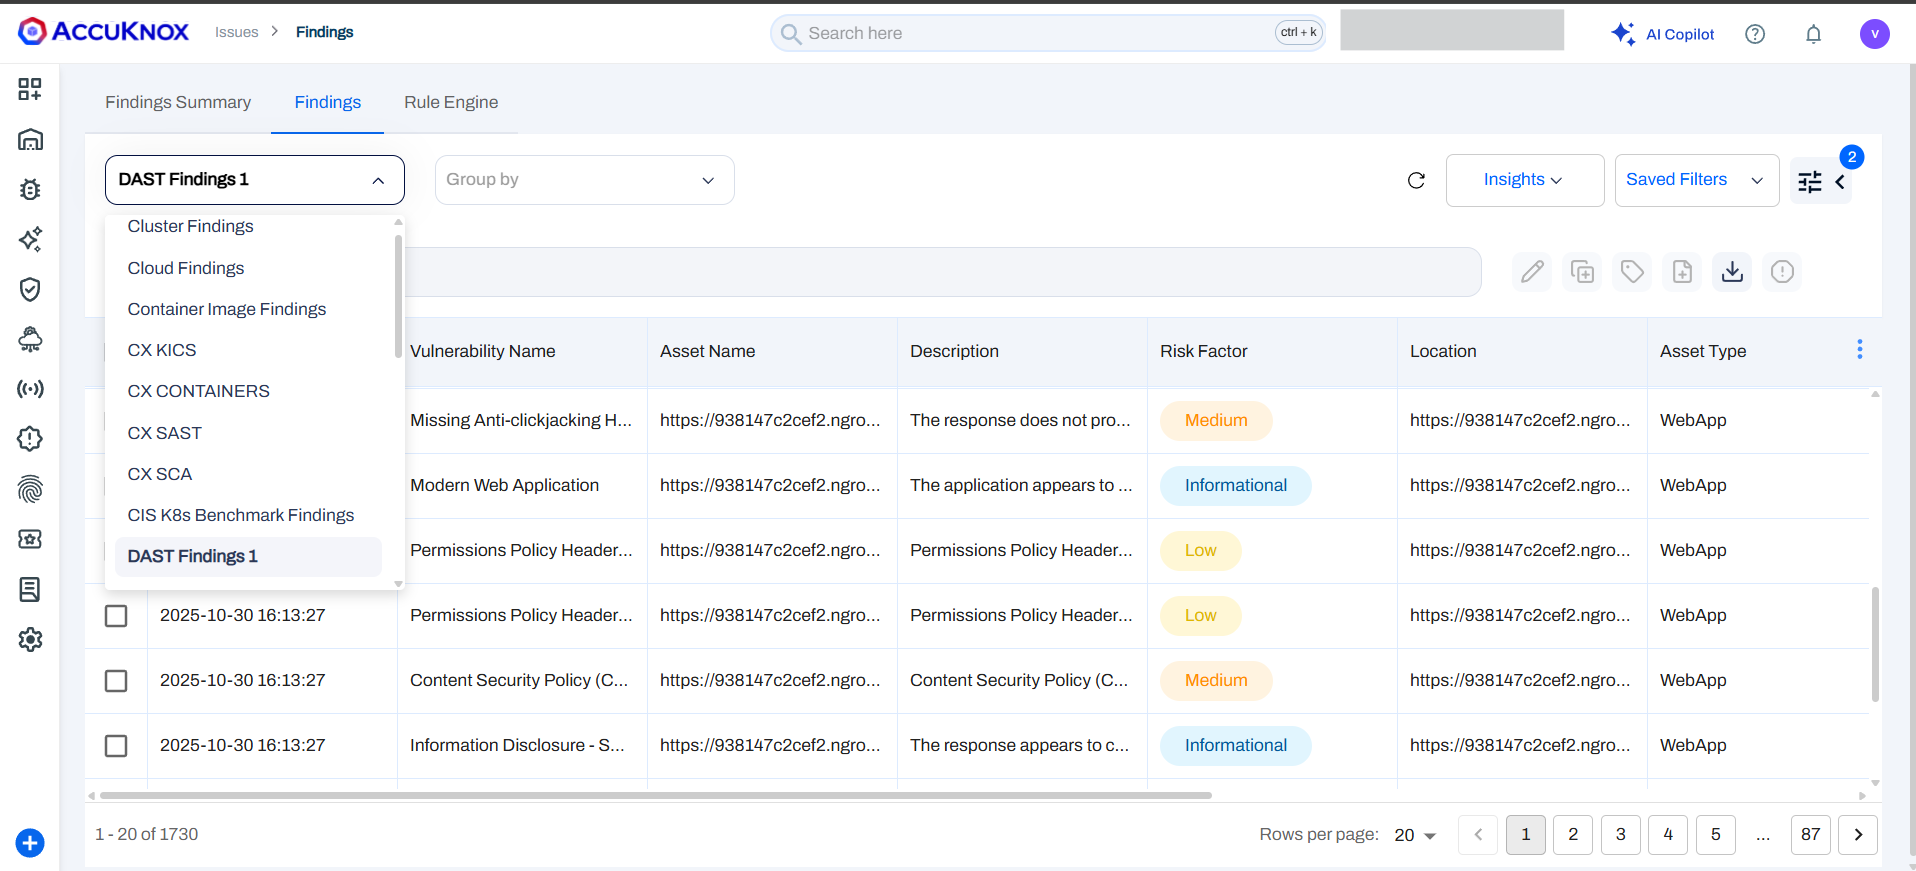This screenshot has width=1916, height=871.
Task: Open the fingerprint icon in sidebar
Action: coord(30,489)
